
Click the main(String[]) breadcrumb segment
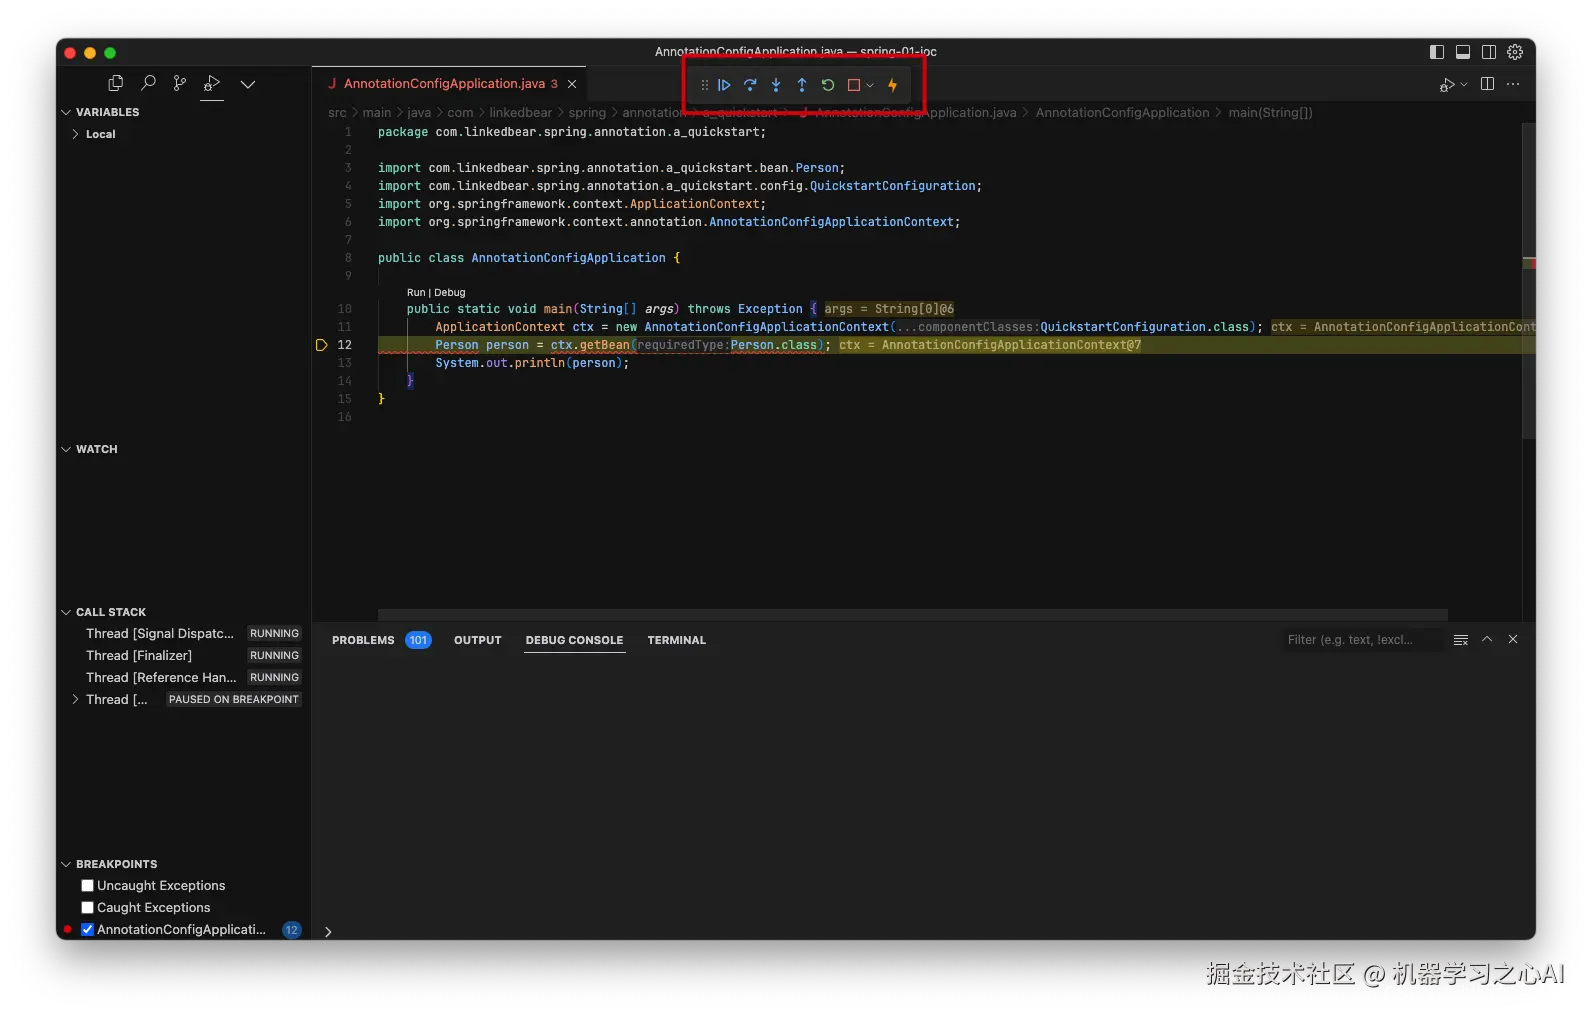pyautogui.click(x=1270, y=113)
